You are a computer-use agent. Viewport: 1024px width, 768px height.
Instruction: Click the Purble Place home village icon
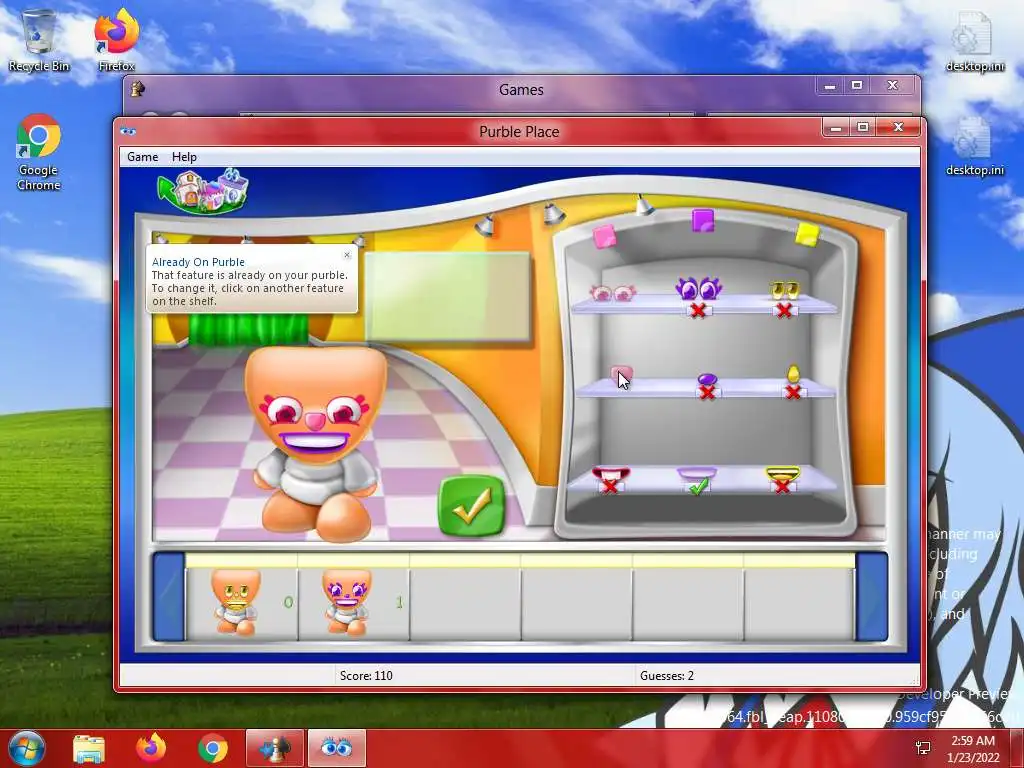(x=204, y=191)
